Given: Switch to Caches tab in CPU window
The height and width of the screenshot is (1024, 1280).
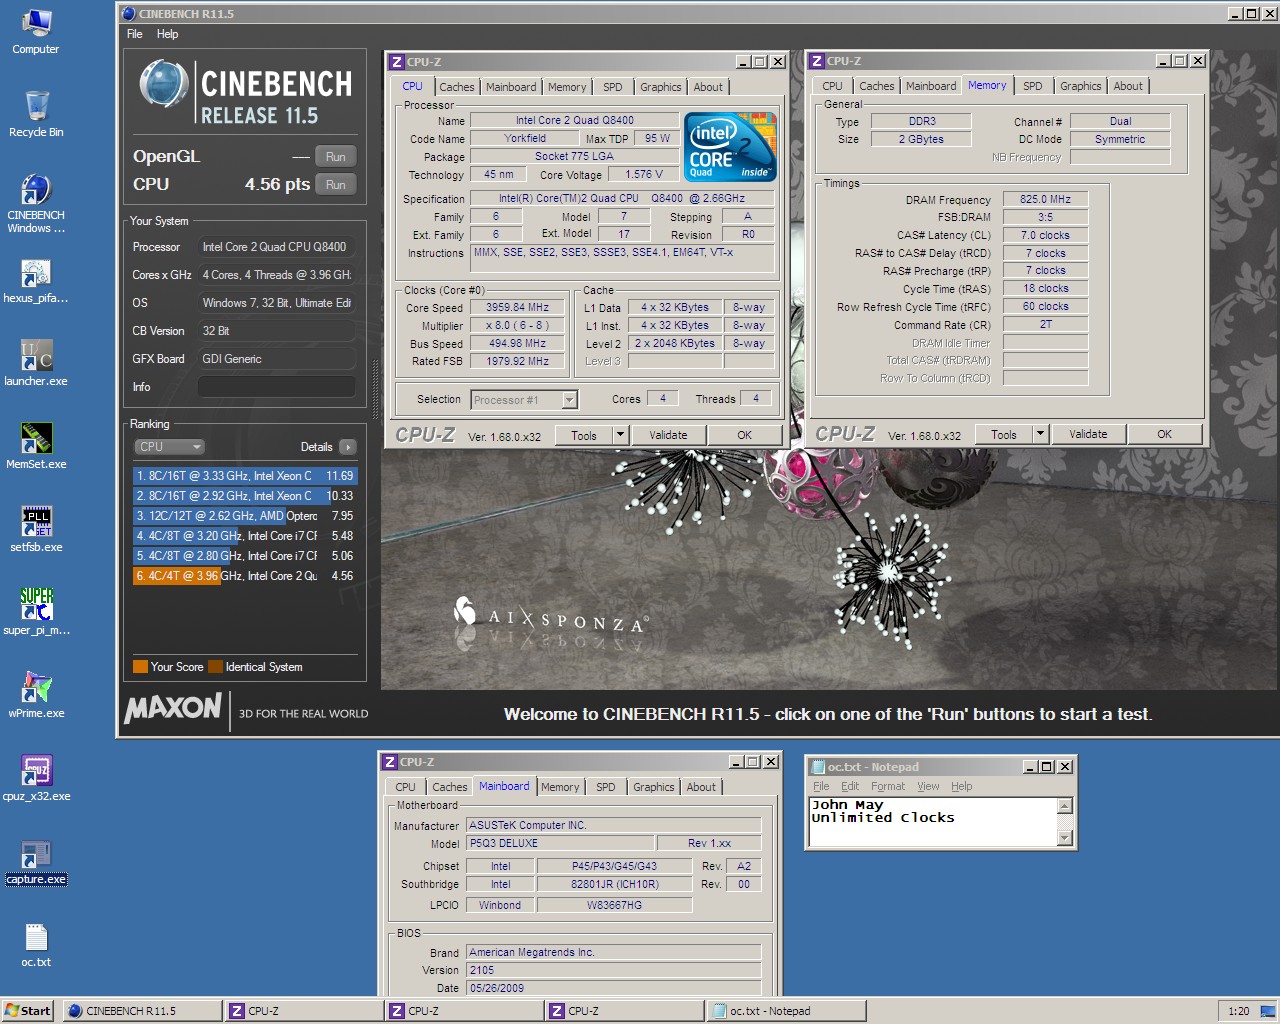Looking at the screenshot, I should 456,87.
